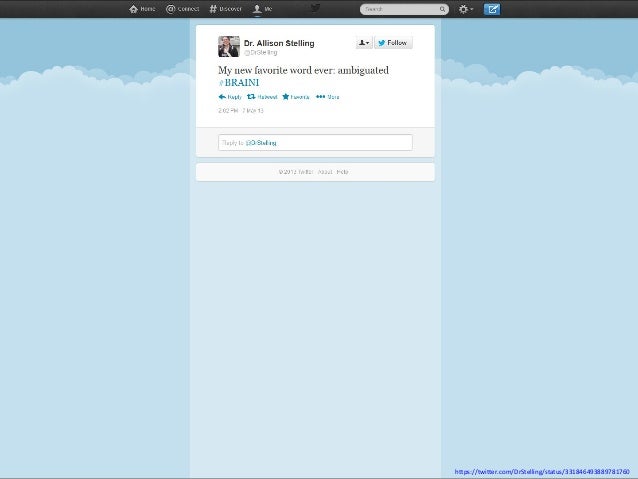Favorite the tweet with the star
This screenshot has height=479, width=638.
[296, 97]
